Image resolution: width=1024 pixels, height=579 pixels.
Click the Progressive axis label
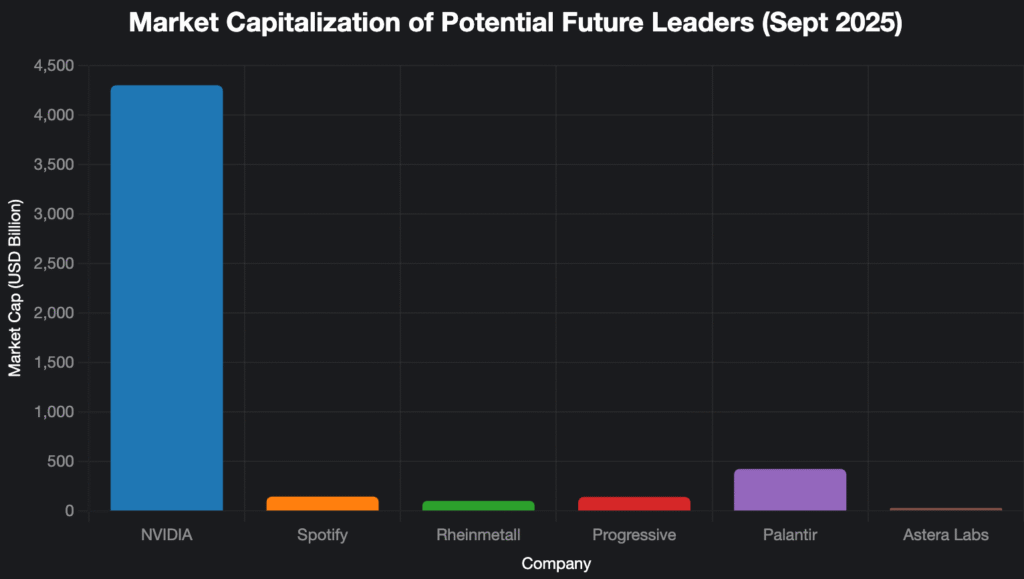[x=634, y=535]
